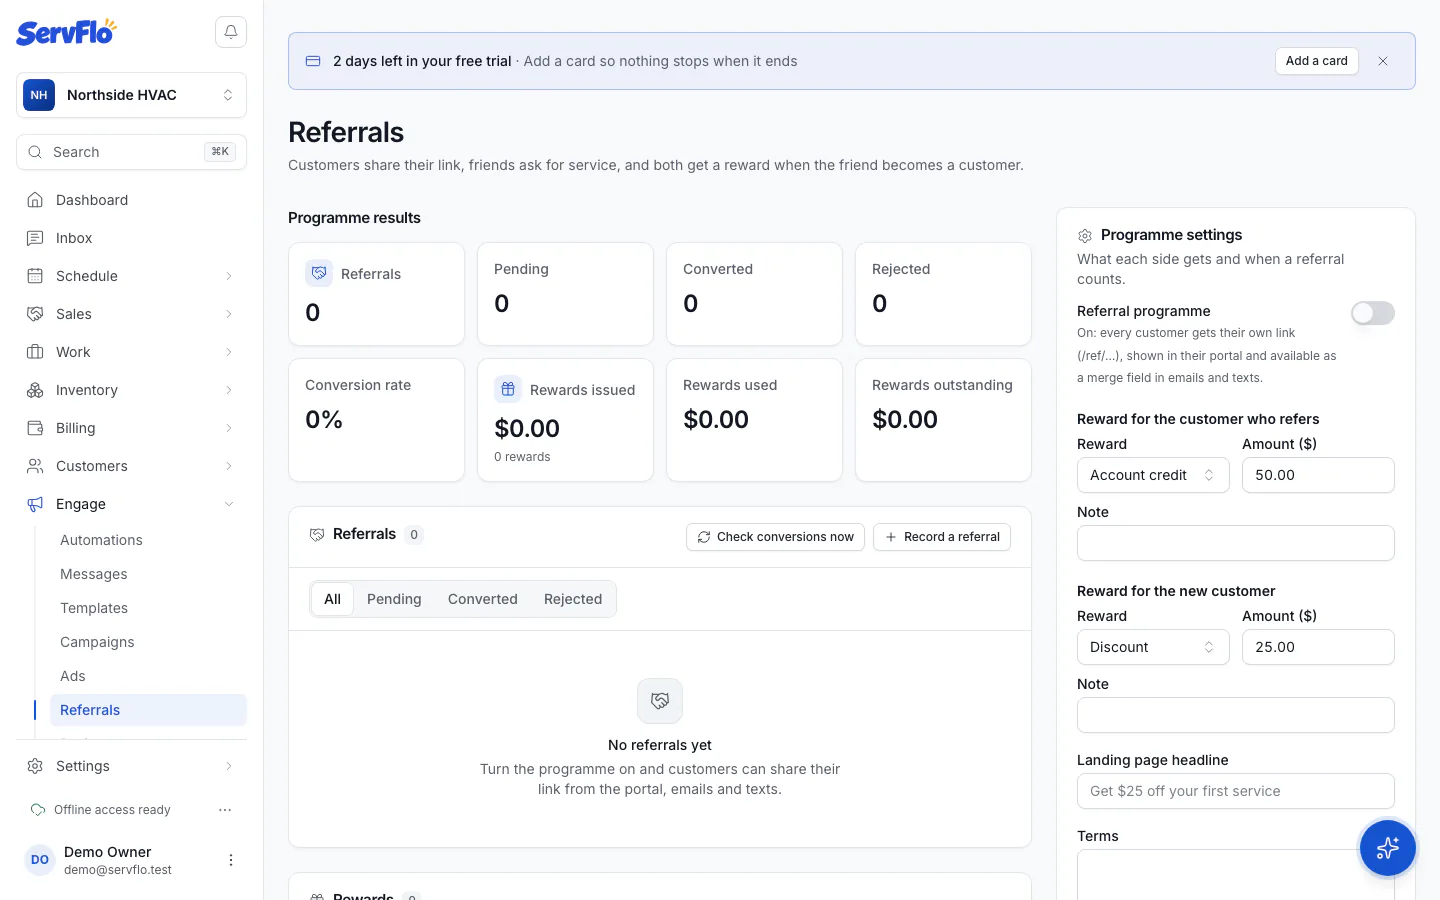
Task: Switch to the Converted tab
Action: (x=483, y=599)
